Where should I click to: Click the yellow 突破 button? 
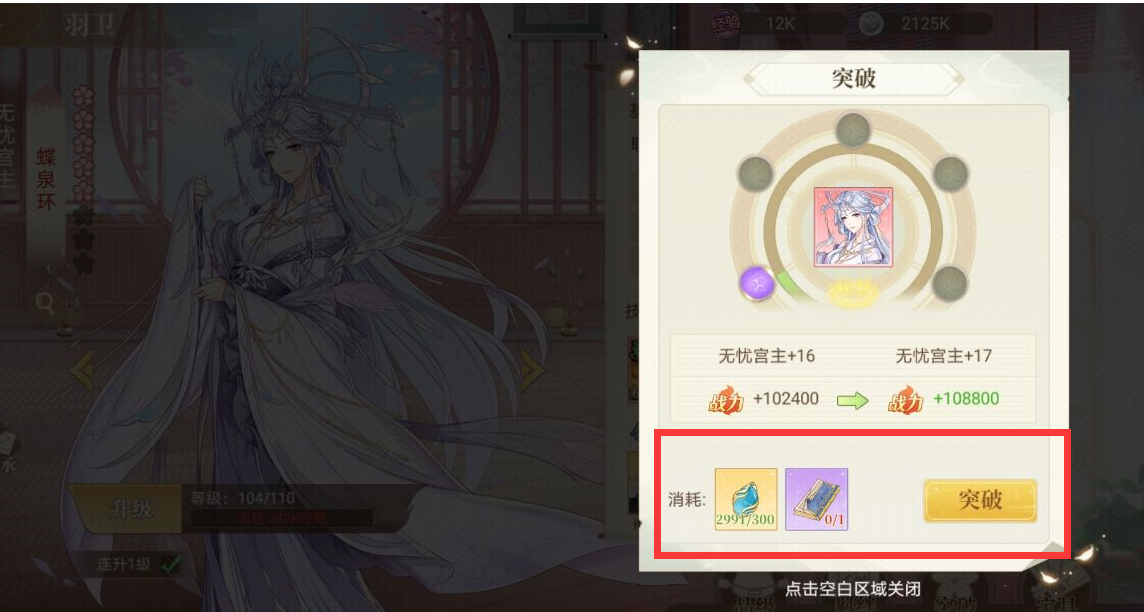(x=980, y=500)
